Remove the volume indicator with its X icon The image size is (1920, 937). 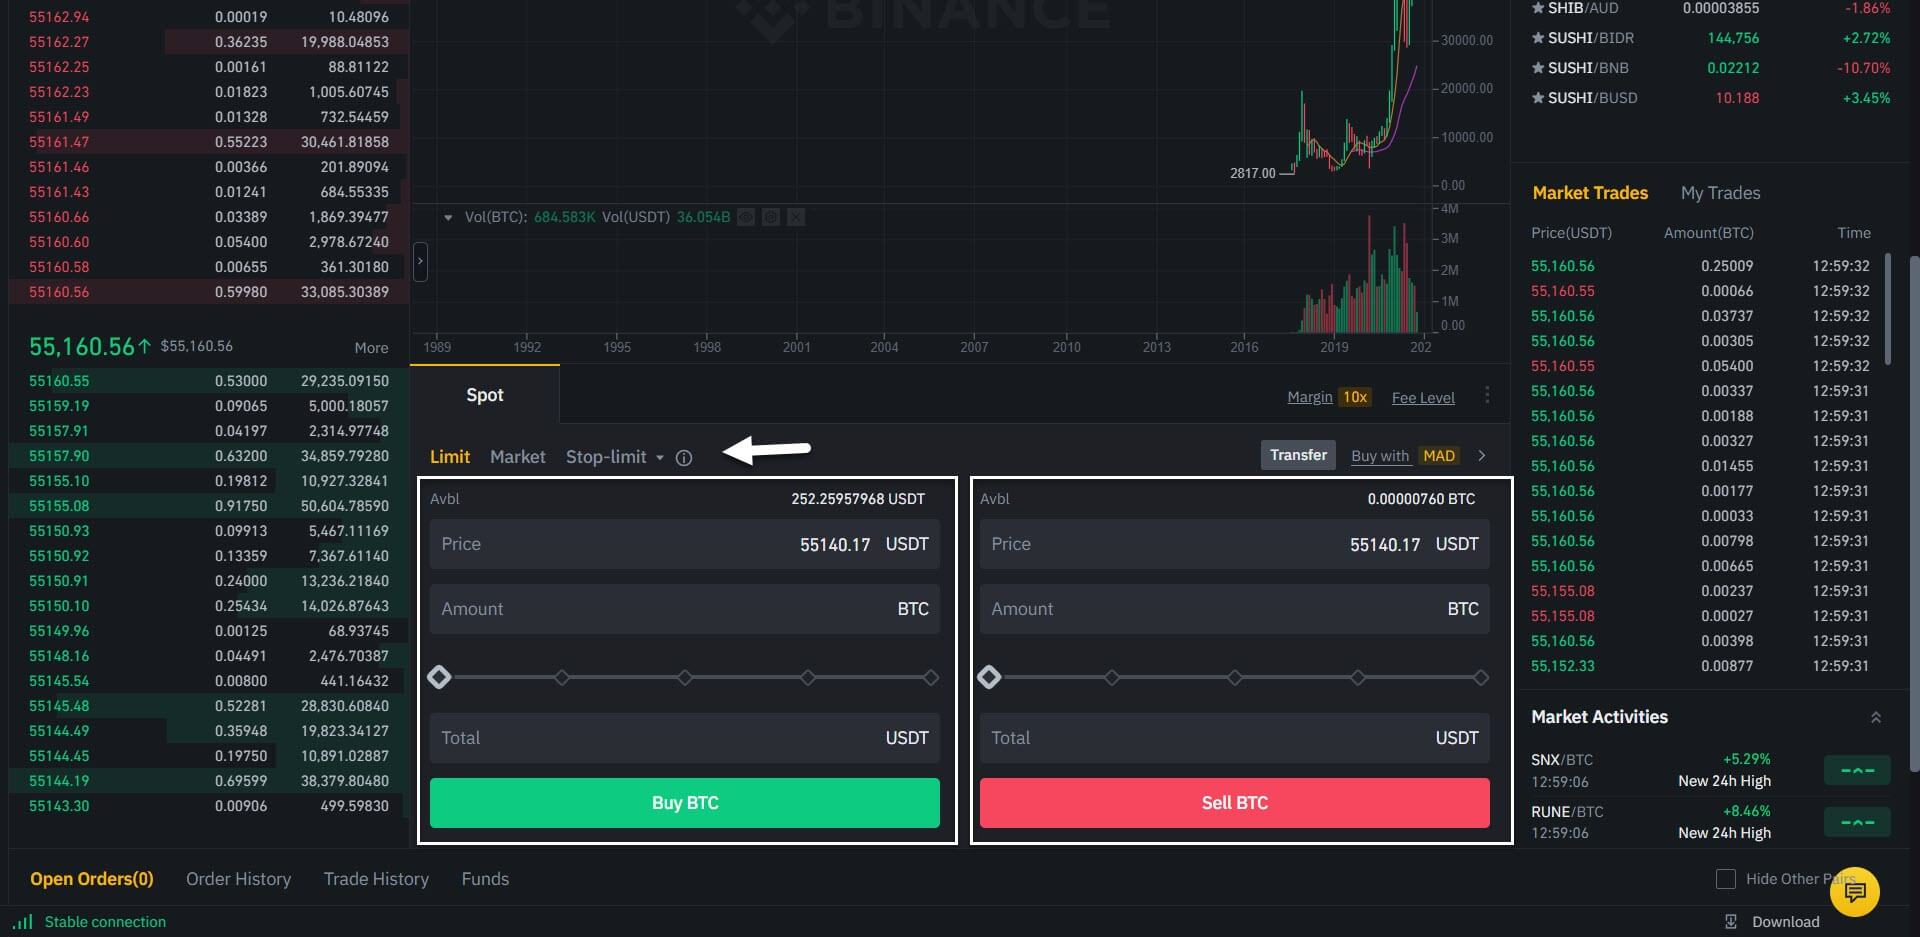pyautogui.click(x=796, y=217)
